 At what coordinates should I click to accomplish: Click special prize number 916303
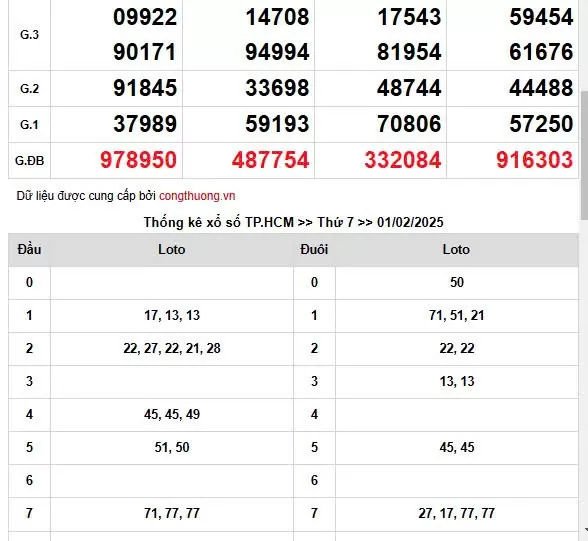pos(535,160)
